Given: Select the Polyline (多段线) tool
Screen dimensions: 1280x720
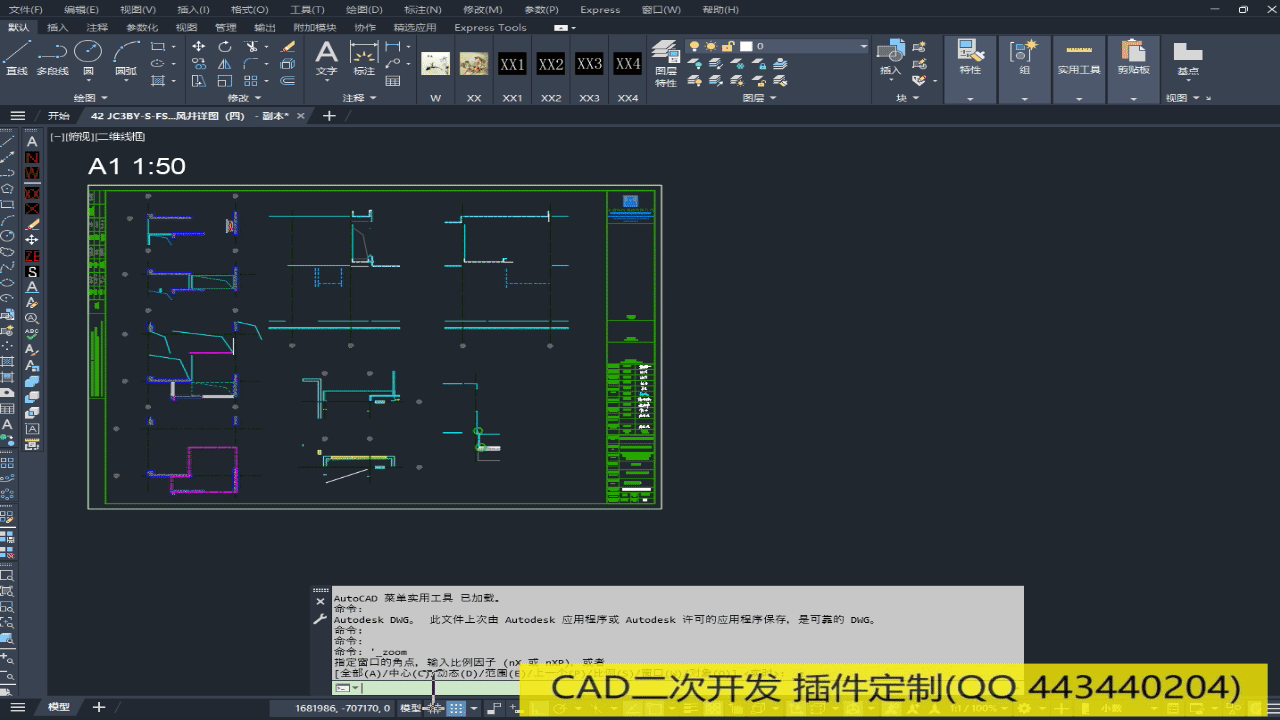Looking at the screenshot, I should [52, 58].
